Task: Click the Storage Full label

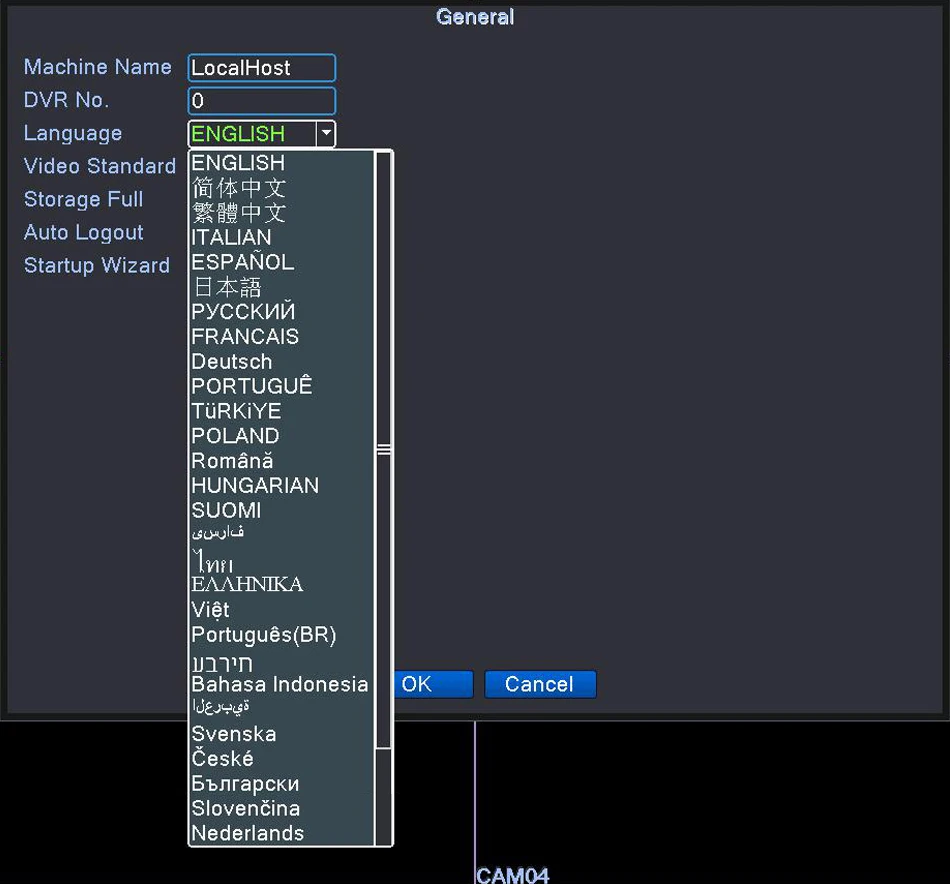Action: coord(84,199)
